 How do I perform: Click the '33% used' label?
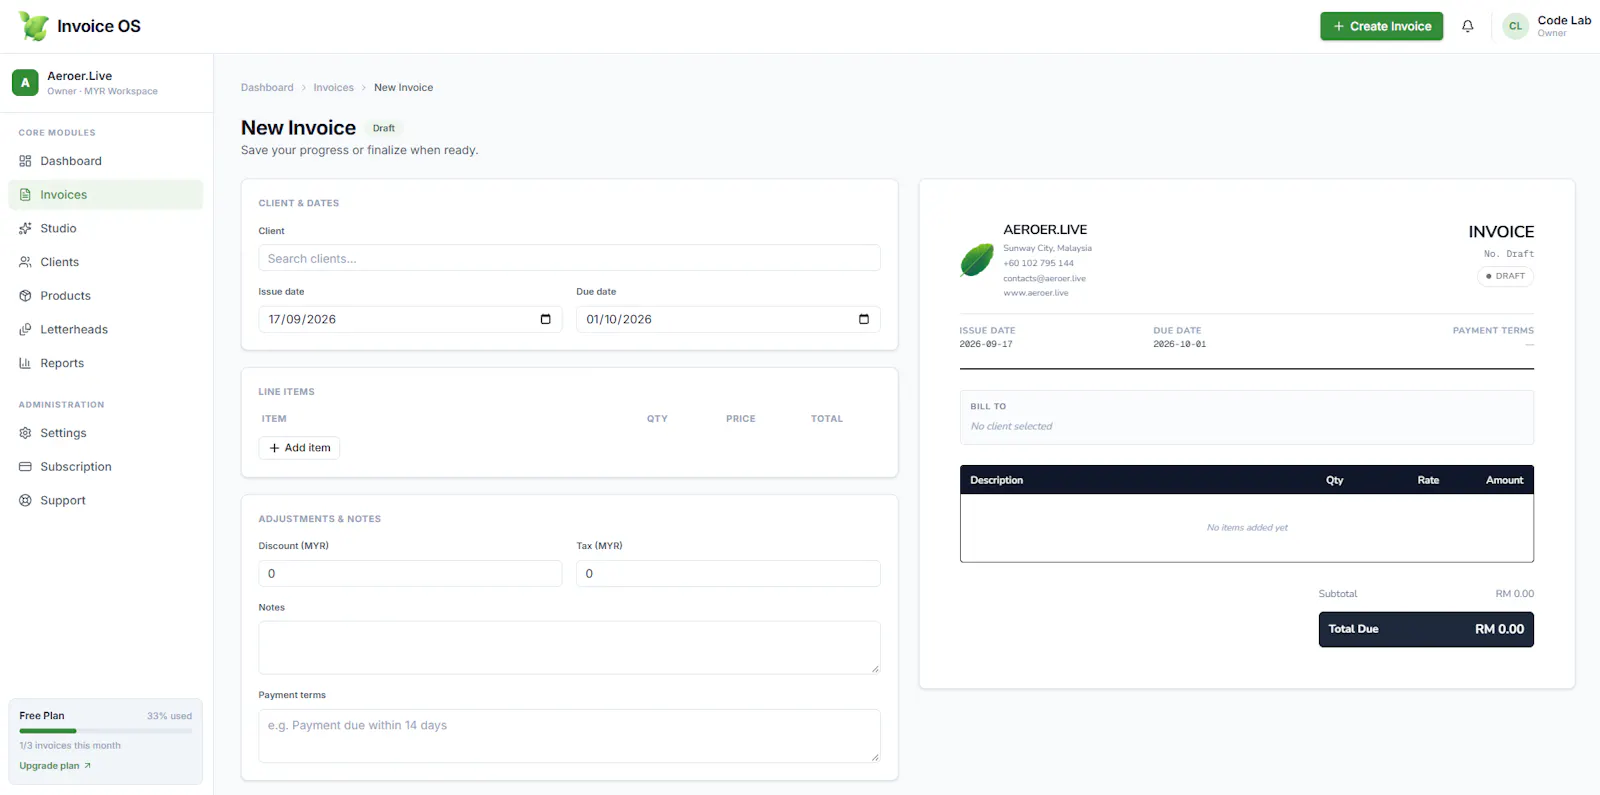coord(169,716)
